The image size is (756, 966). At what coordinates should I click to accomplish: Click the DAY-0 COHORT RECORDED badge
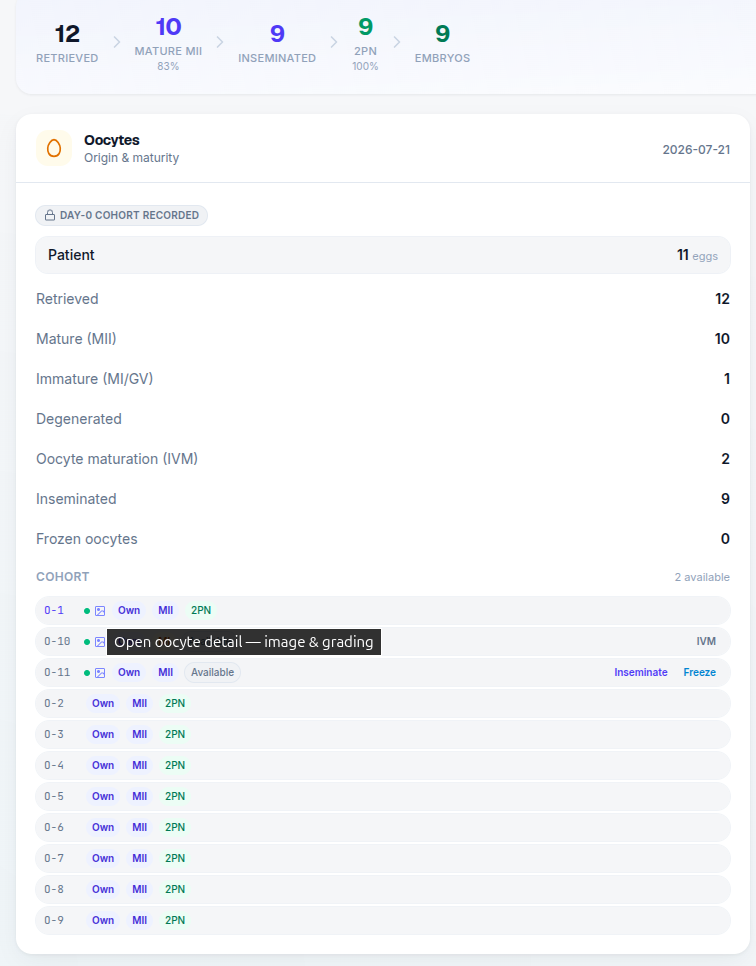pos(121,216)
